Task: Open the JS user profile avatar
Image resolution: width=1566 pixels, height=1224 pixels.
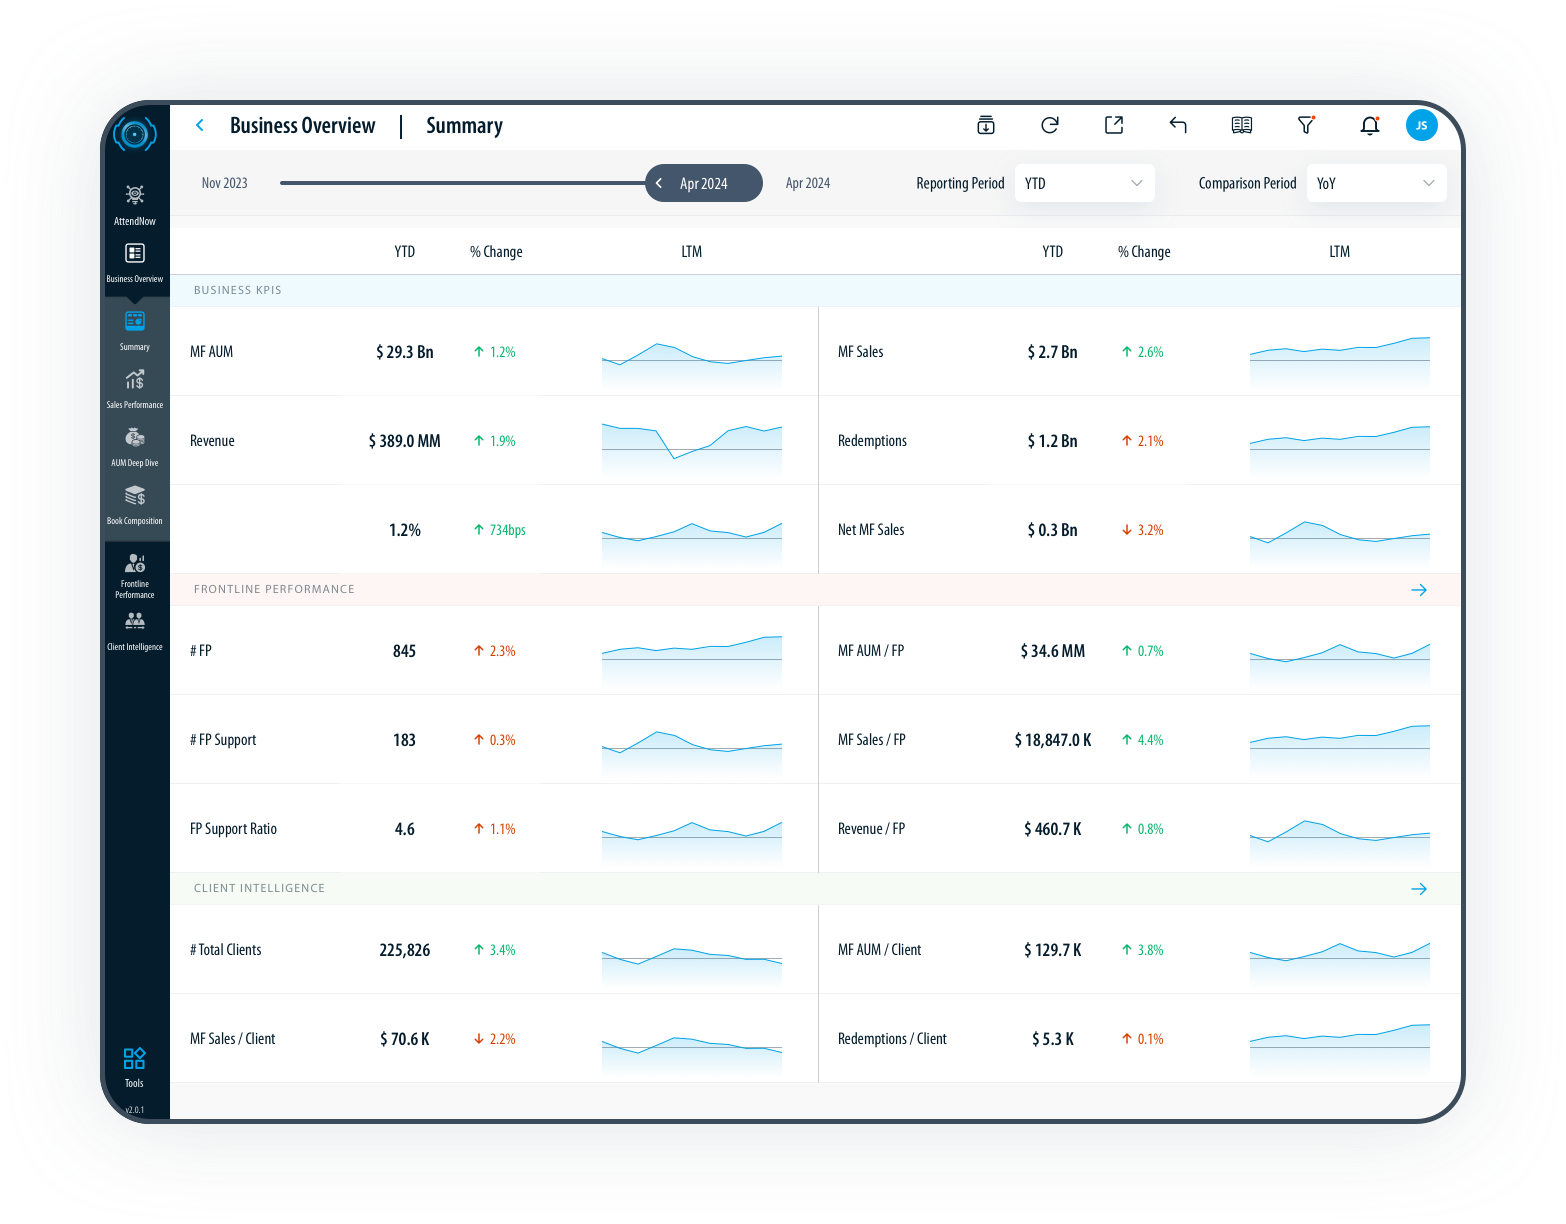Action: pos(1421,125)
